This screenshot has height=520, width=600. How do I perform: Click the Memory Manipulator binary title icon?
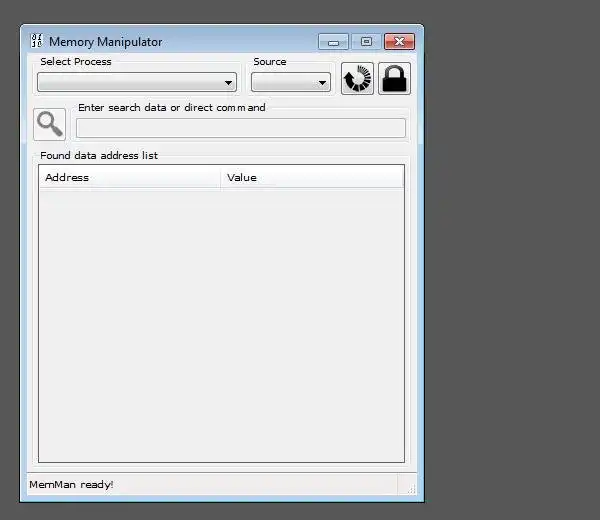[x=37, y=41]
